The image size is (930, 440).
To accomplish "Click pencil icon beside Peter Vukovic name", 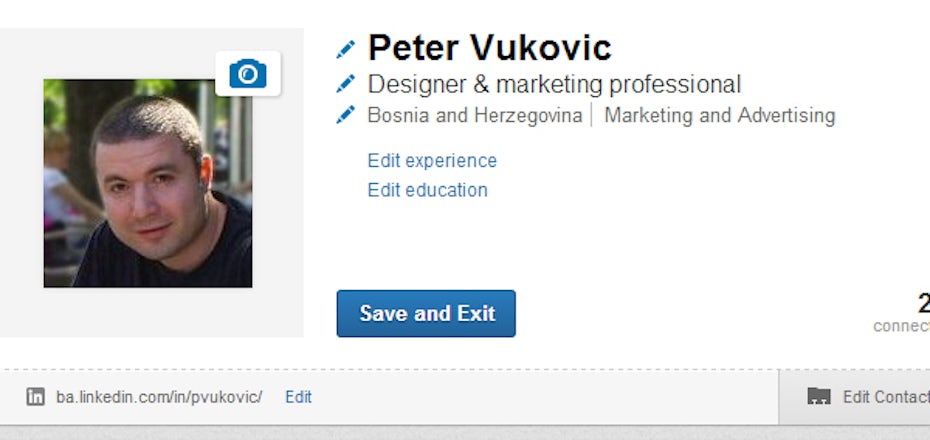I will click(346, 48).
